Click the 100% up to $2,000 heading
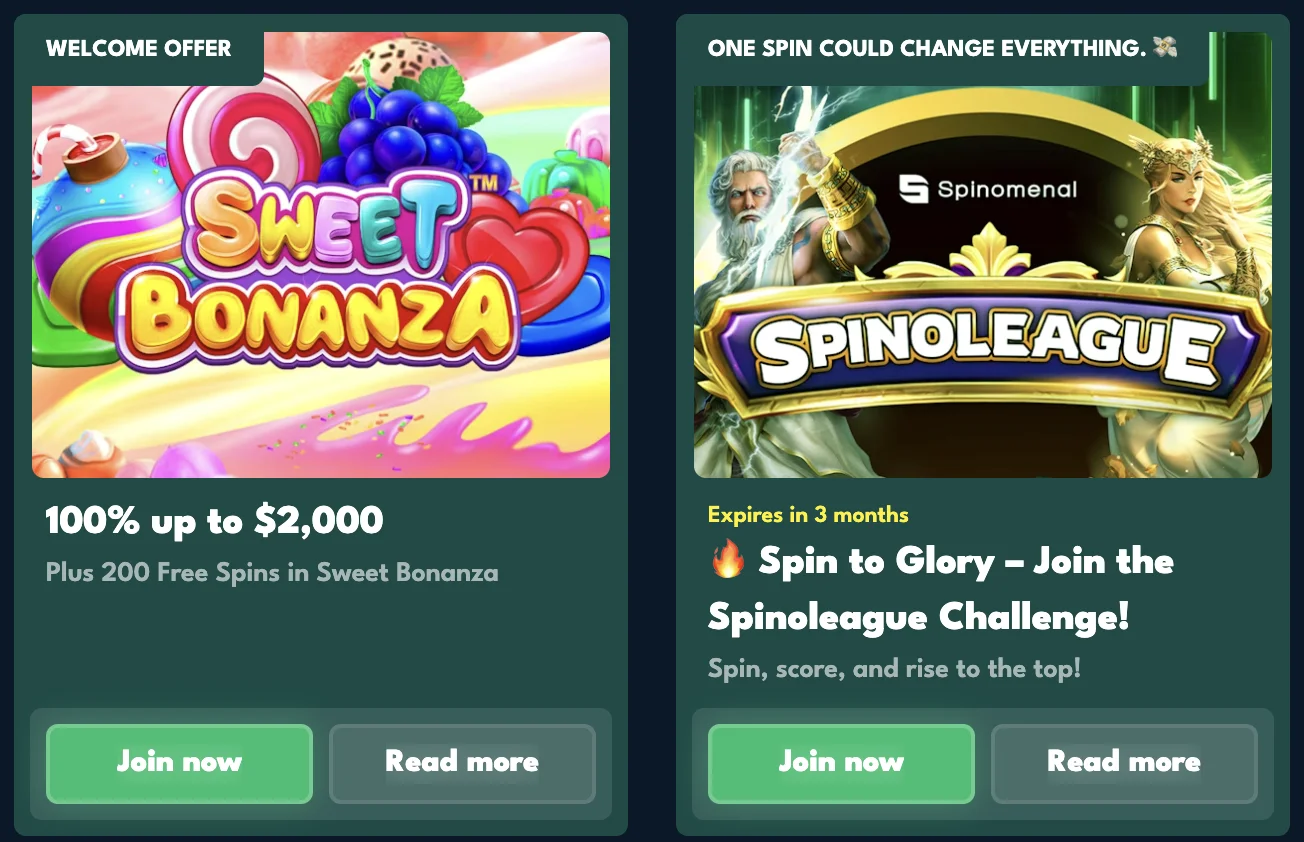This screenshot has height=842, width=1304. (212, 520)
